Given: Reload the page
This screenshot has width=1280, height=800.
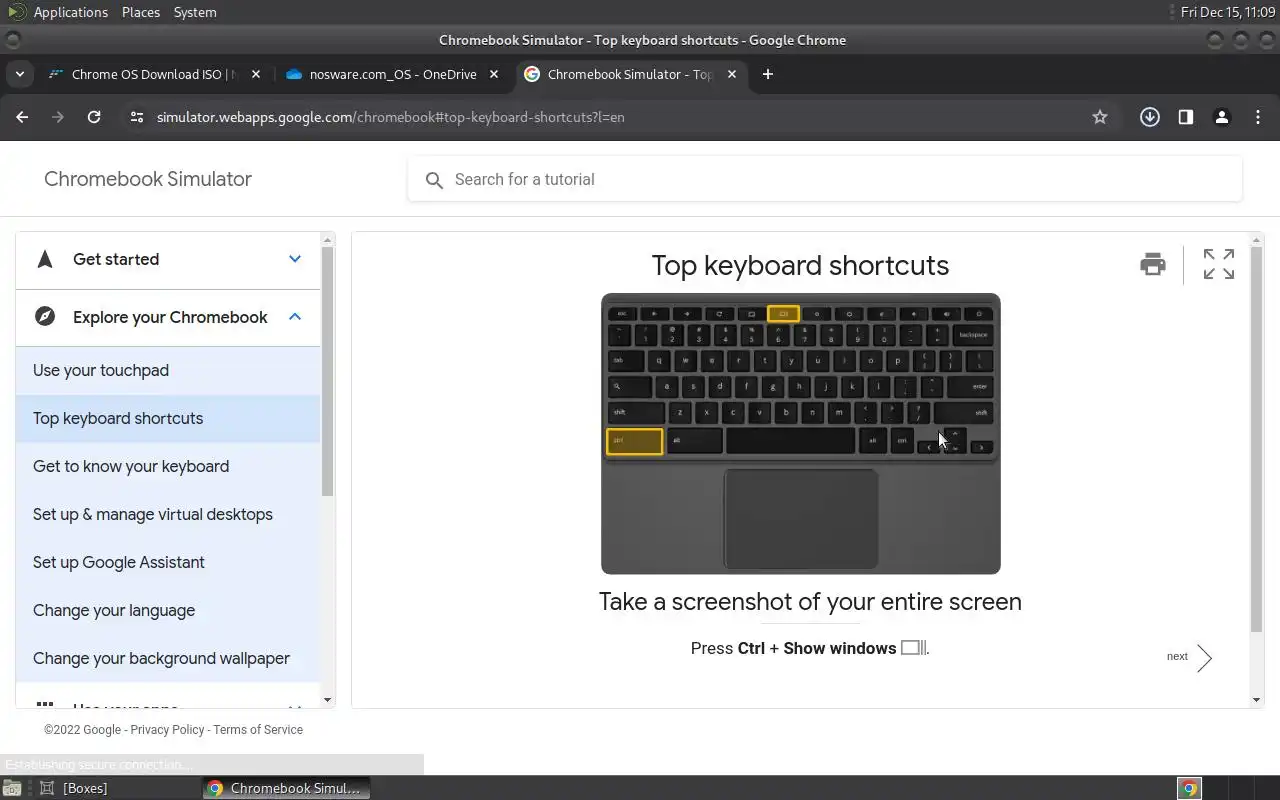Looking at the screenshot, I should pos(94,117).
